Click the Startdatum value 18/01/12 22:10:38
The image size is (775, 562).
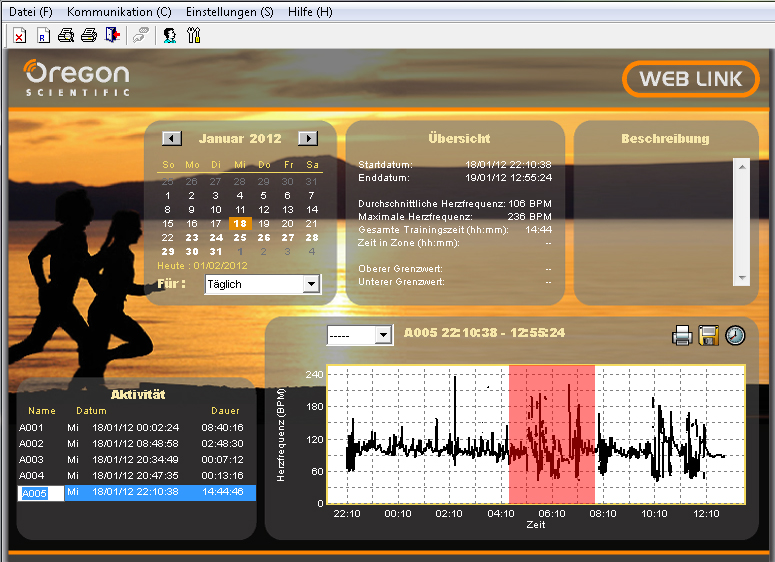pos(508,165)
